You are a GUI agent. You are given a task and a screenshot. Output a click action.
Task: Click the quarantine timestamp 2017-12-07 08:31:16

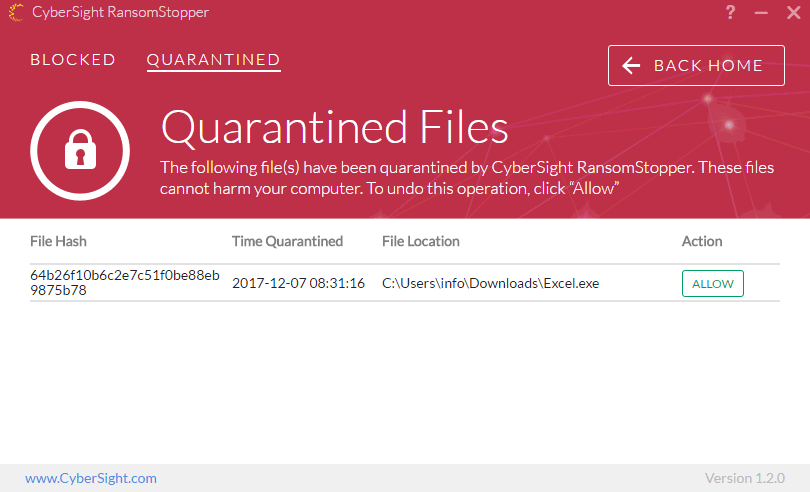point(298,283)
